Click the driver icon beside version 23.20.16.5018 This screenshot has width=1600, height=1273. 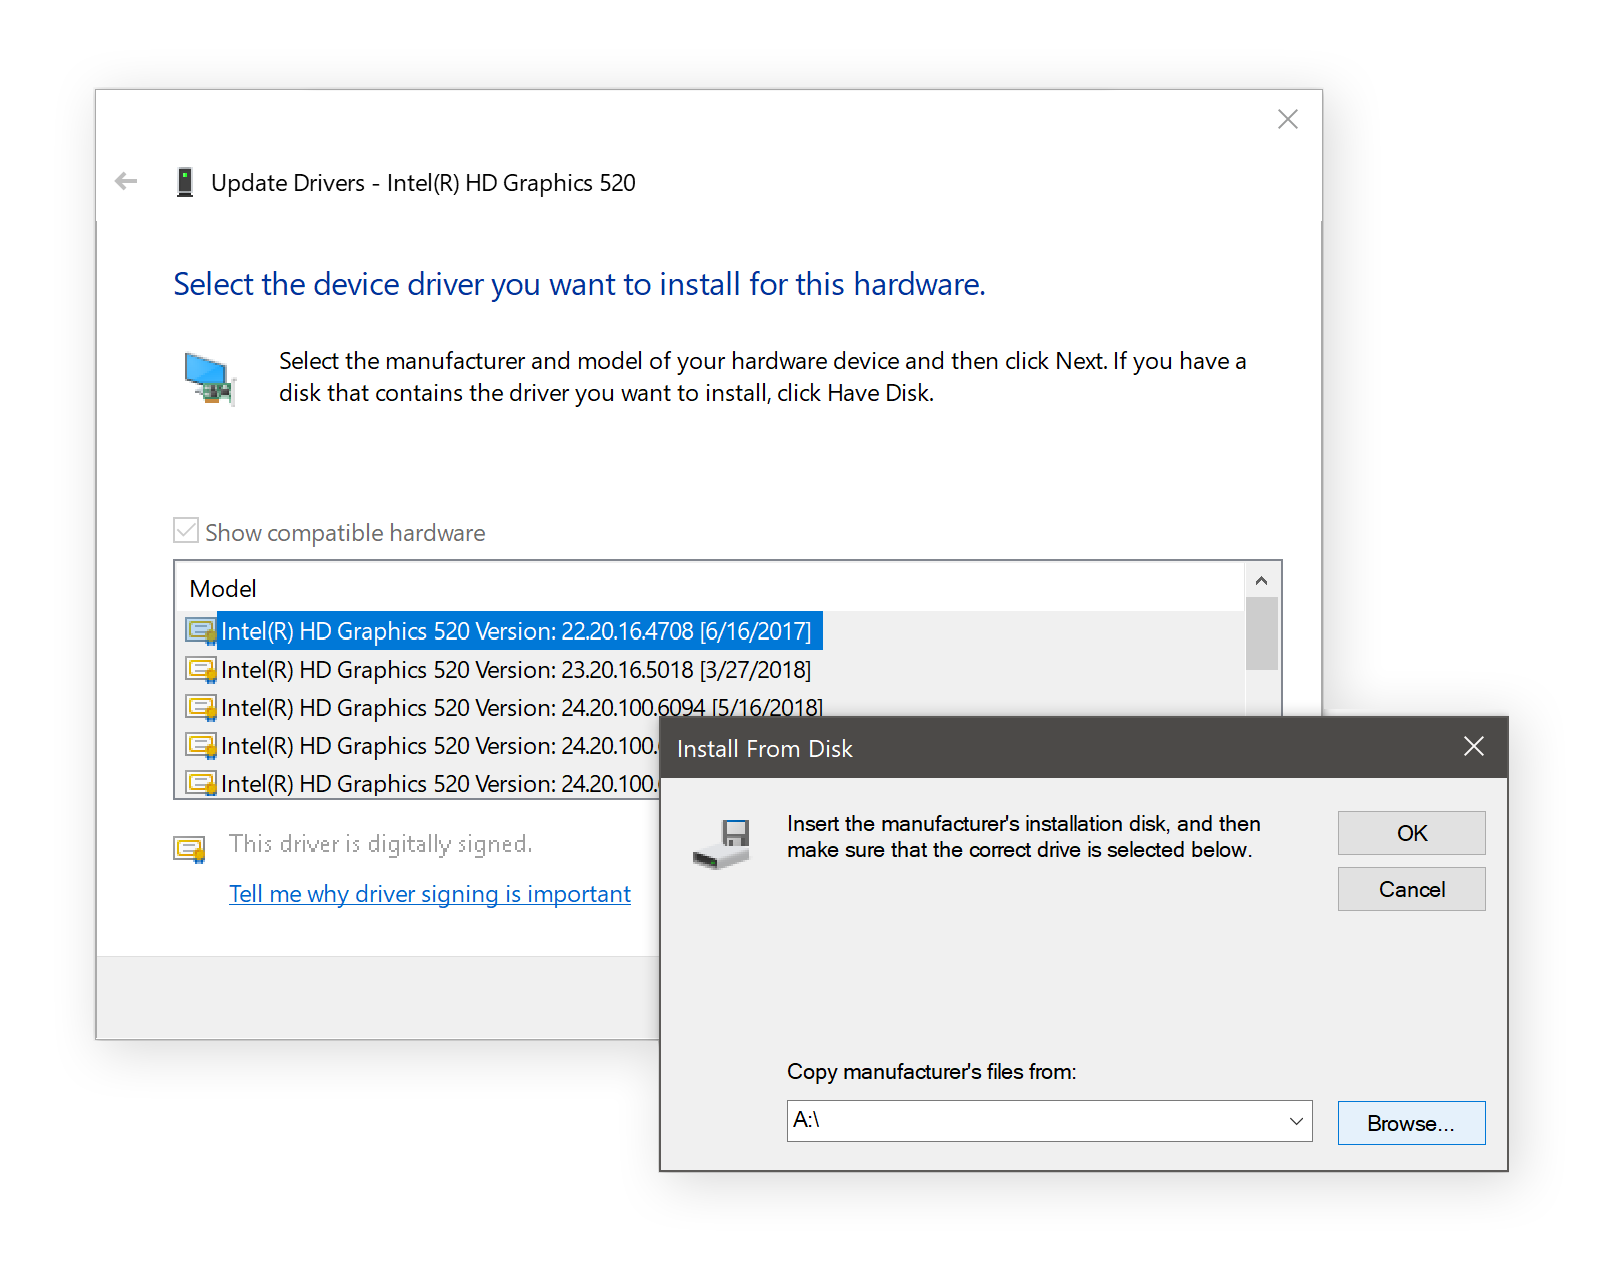pyautogui.click(x=200, y=669)
